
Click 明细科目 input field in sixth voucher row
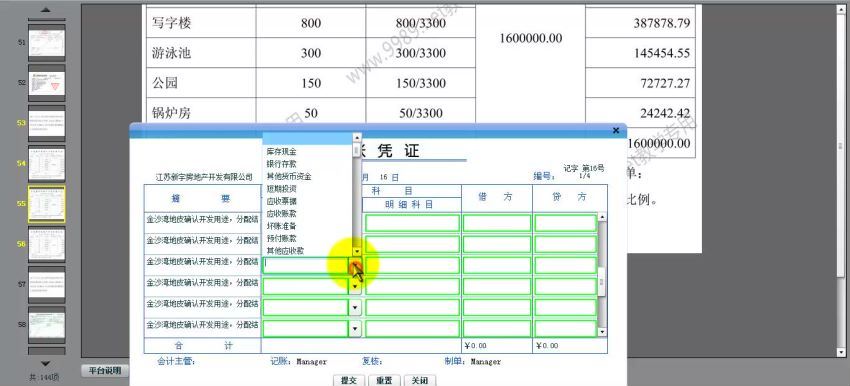(413, 329)
